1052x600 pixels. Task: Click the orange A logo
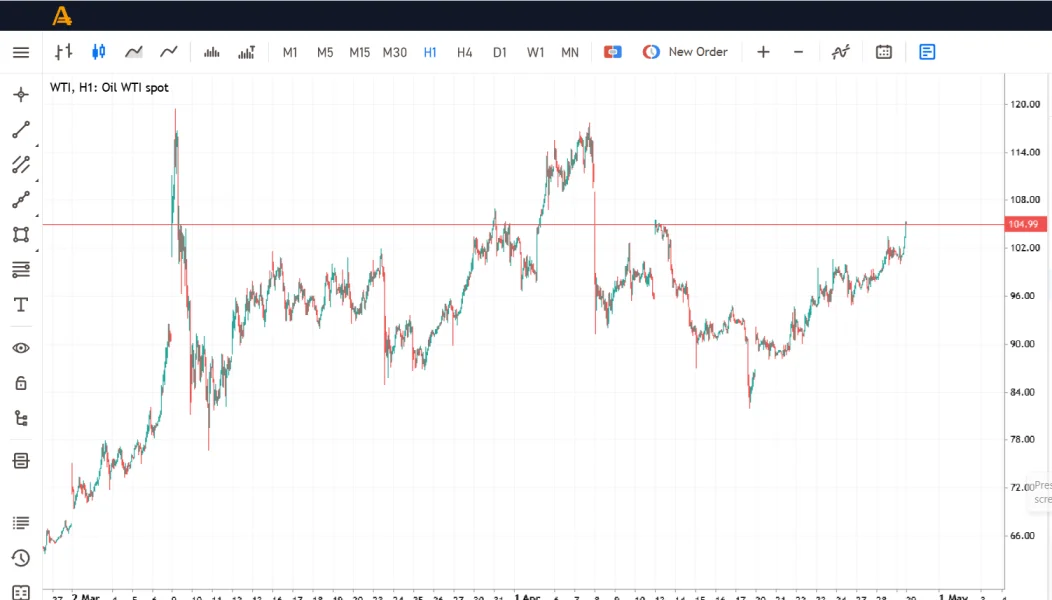62,16
